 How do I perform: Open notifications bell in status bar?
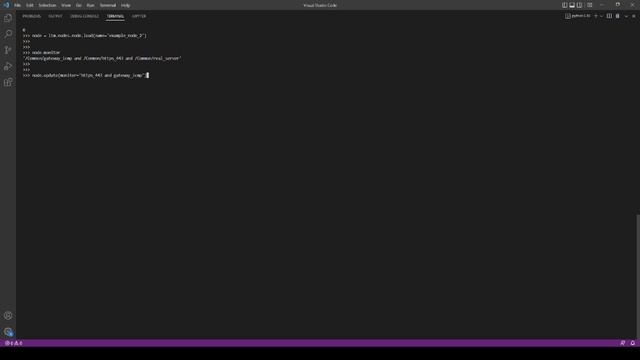(x=633, y=343)
